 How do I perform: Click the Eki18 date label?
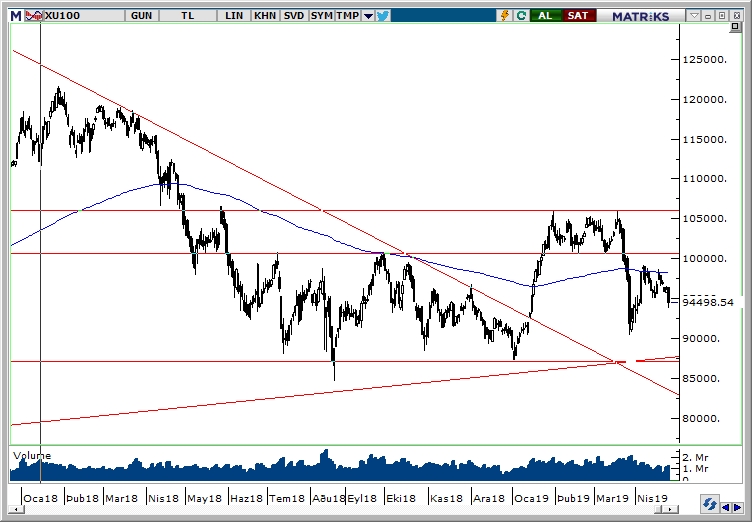click(401, 498)
